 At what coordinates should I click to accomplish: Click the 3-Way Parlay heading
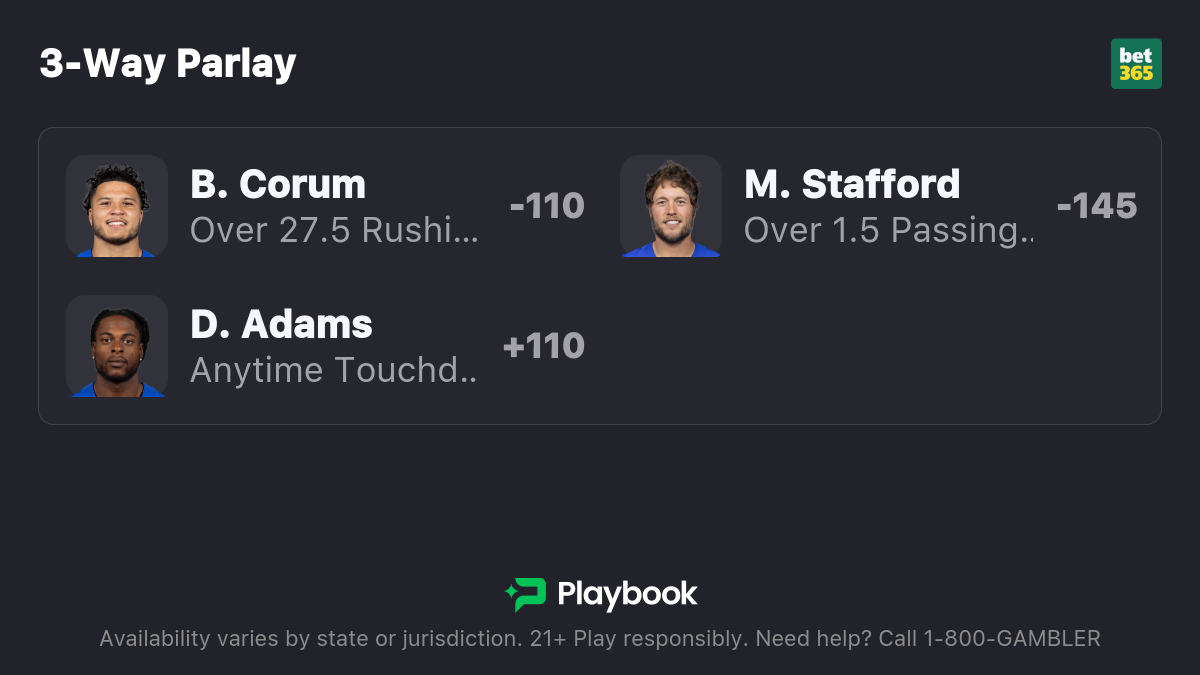coord(168,64)
